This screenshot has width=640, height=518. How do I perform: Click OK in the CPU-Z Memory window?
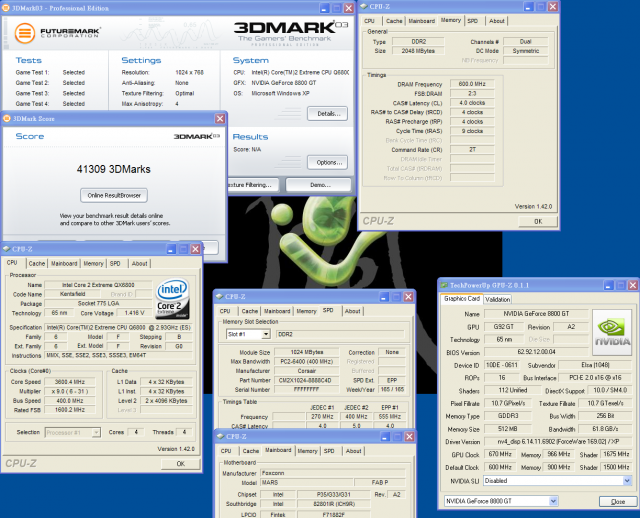pos(538,221)
